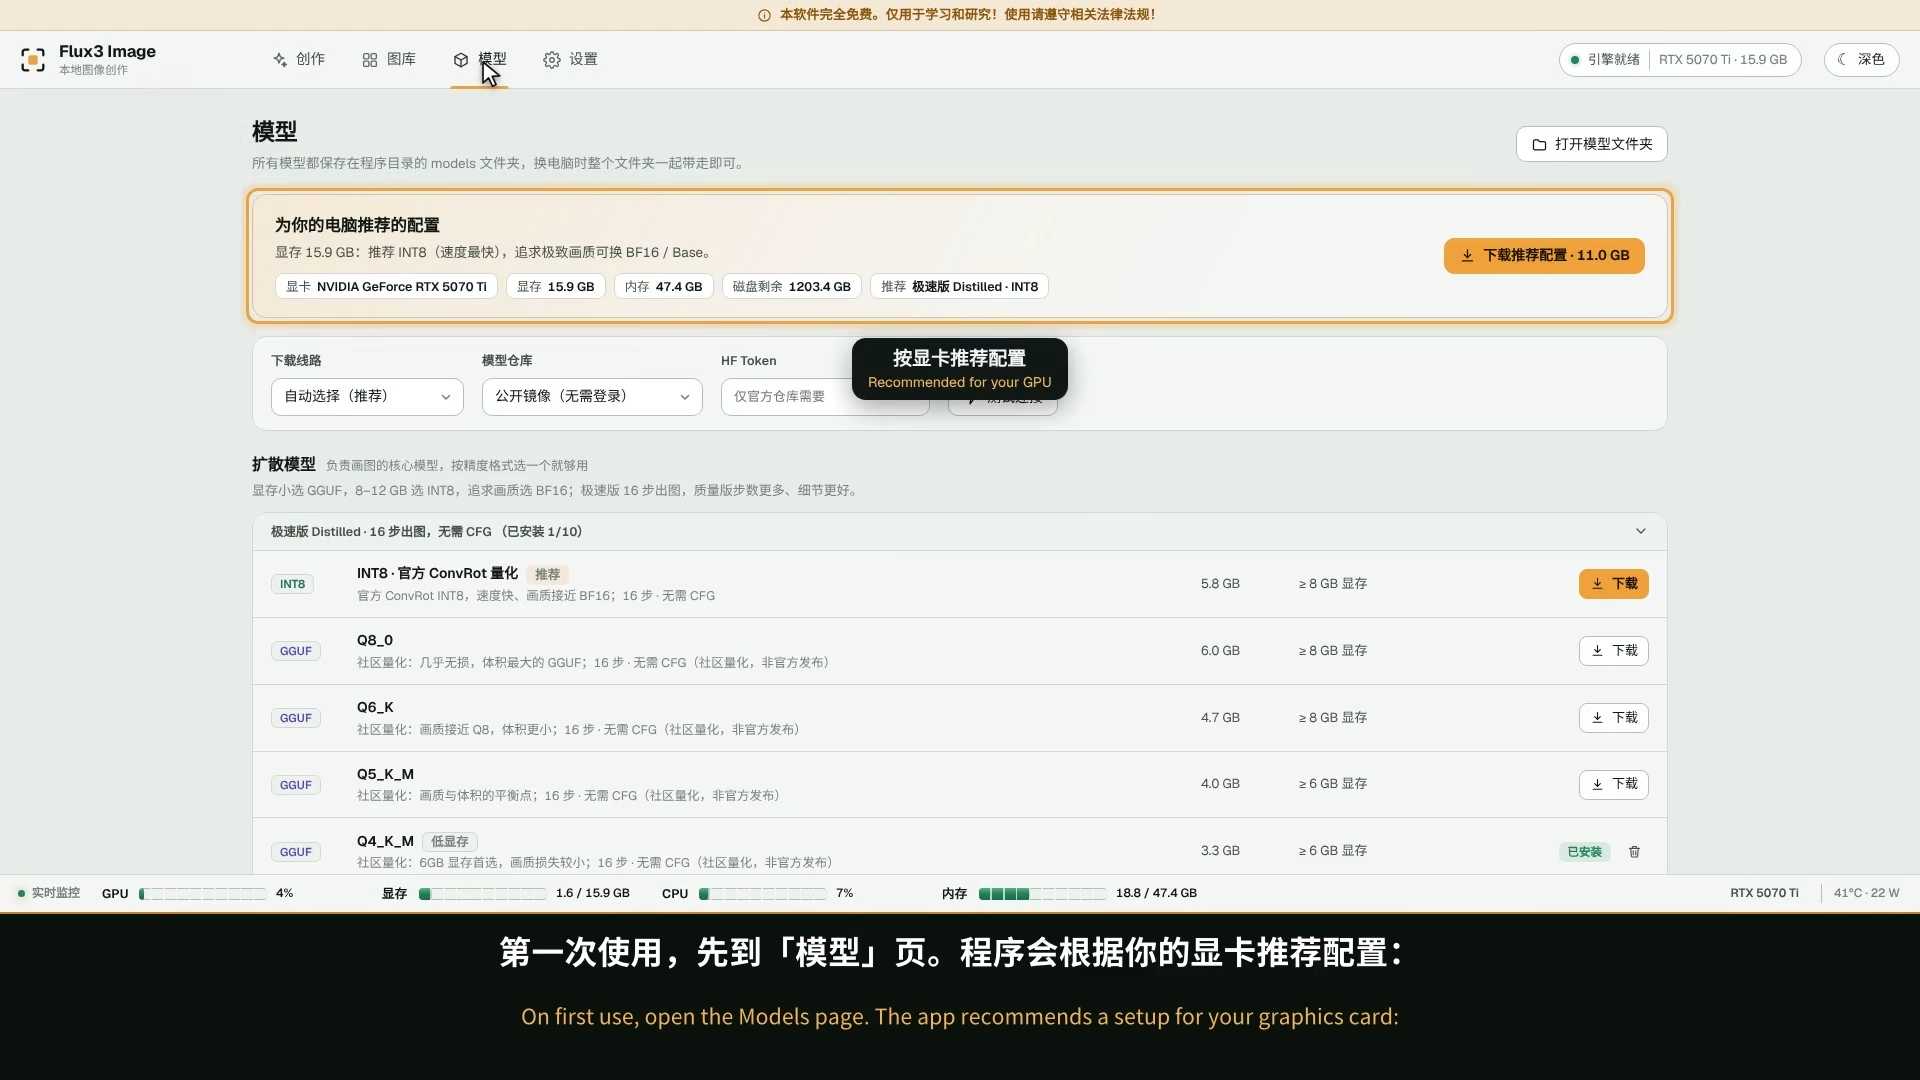The width and height of the screenshot is (1920, 1080).
Task: Click the 显存 usage bar in status bar
Action: point(483,894)
